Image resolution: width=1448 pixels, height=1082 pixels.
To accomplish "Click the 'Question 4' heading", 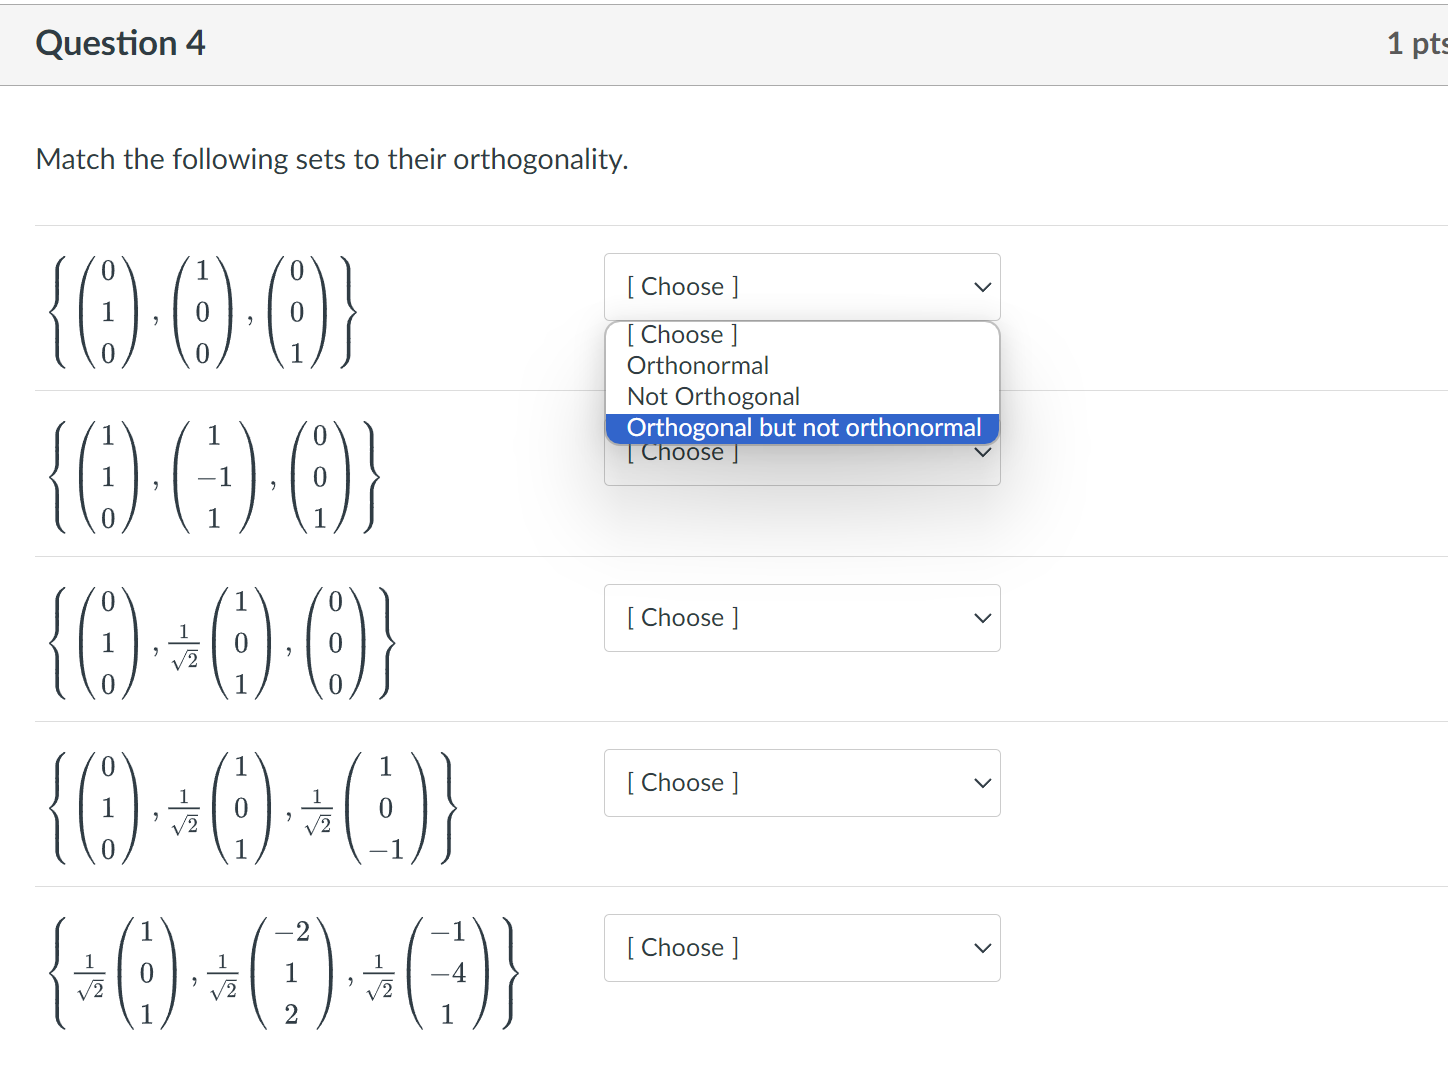I will coord(120,43).
